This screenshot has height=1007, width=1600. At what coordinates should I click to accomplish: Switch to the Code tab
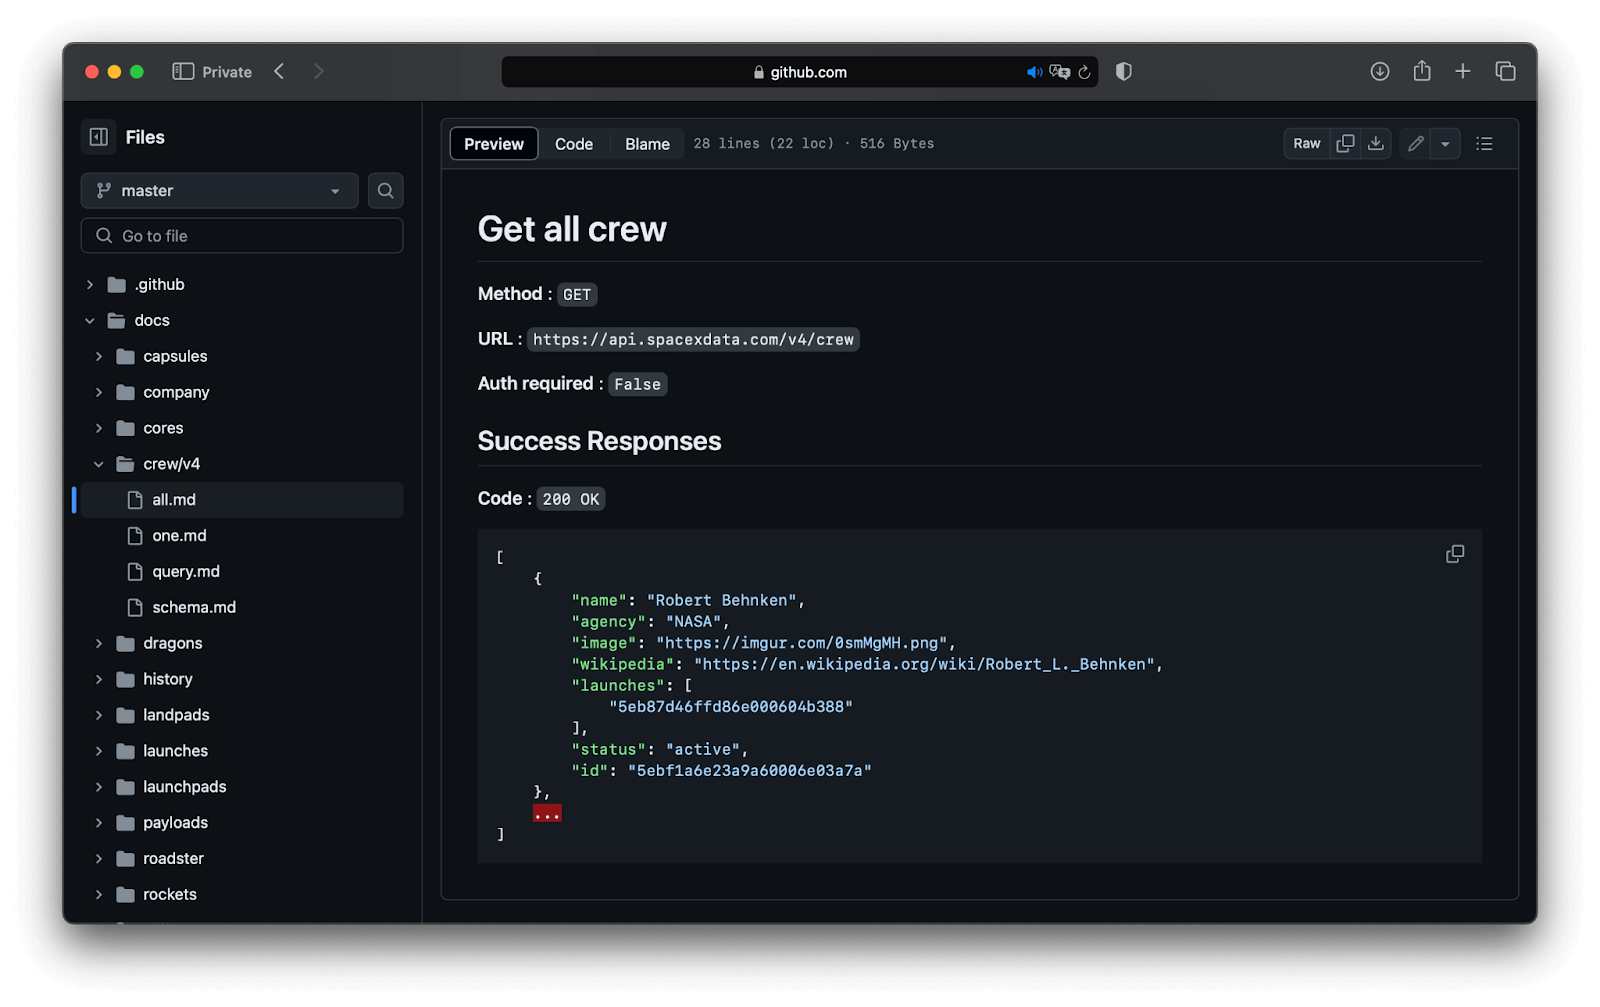click(x=574, y=144)
